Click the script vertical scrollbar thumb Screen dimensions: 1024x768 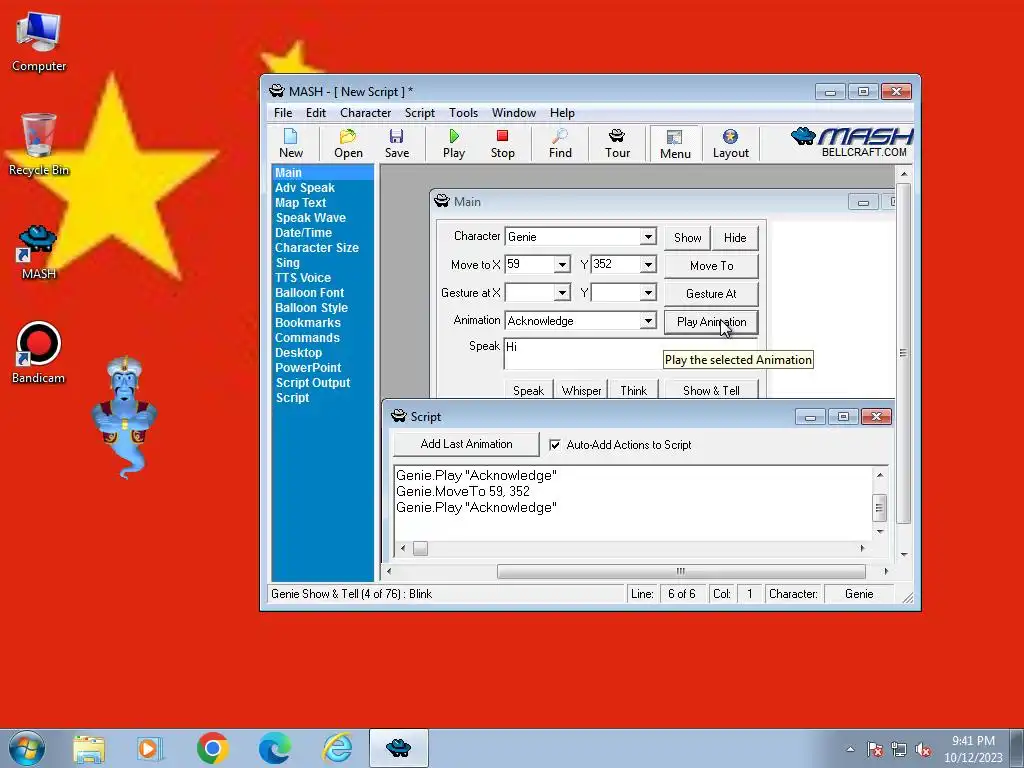point(880,507)
